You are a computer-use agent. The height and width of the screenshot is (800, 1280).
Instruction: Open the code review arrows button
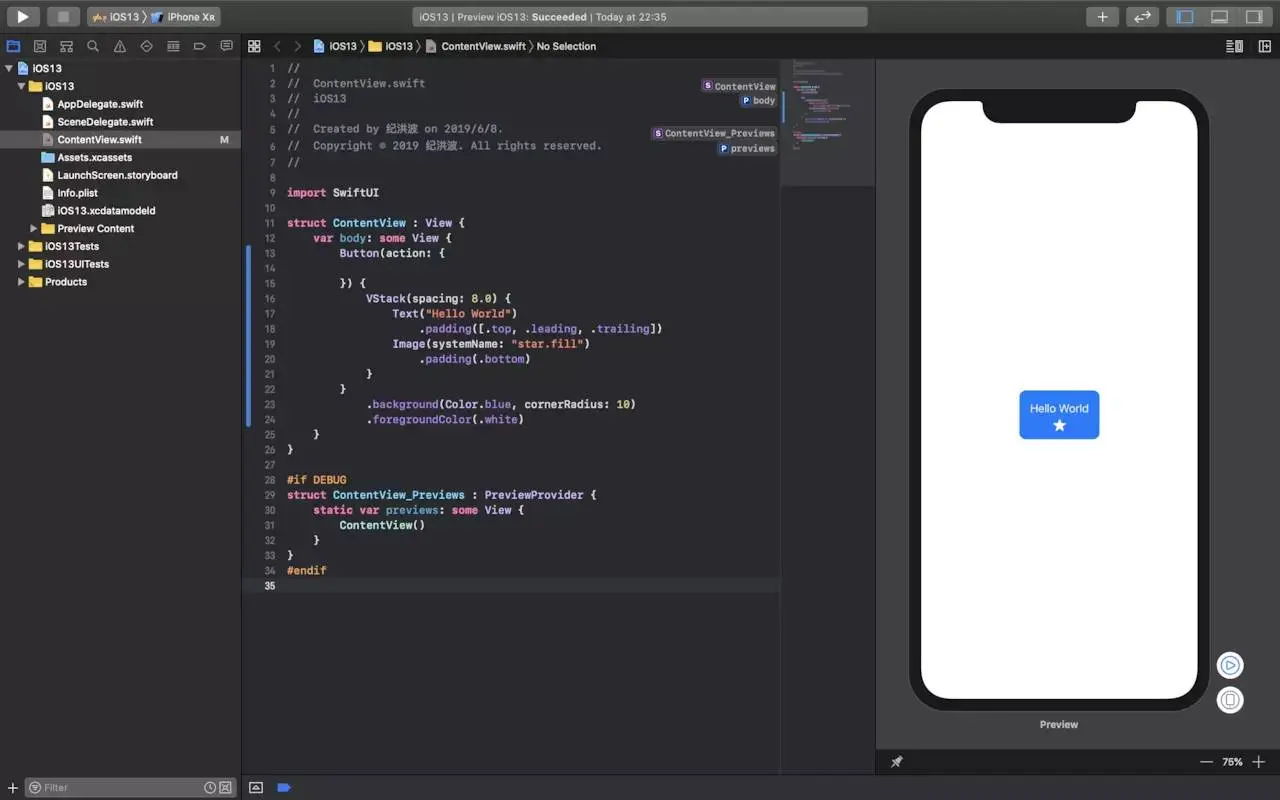tap(1141, 16)
